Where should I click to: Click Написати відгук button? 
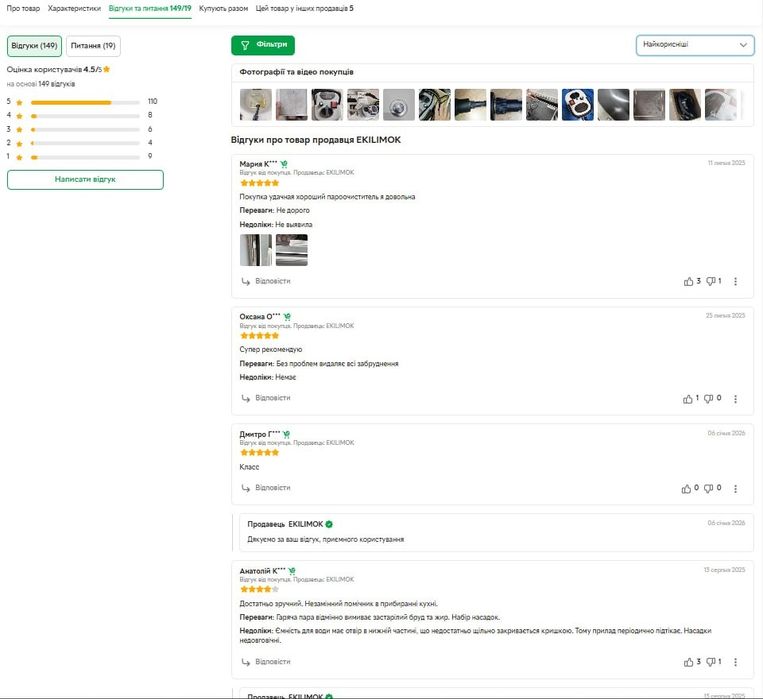click(x=85, y=180)
